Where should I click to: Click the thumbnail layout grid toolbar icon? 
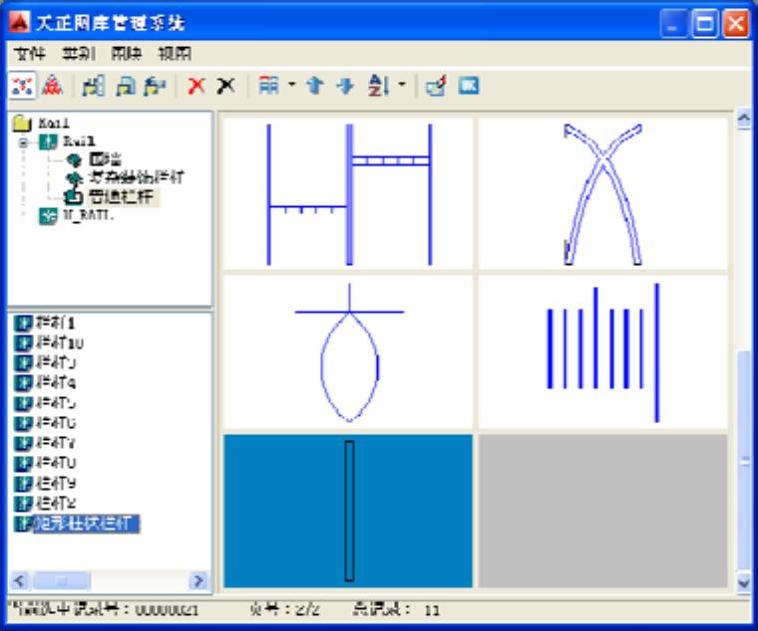[269, 86]
